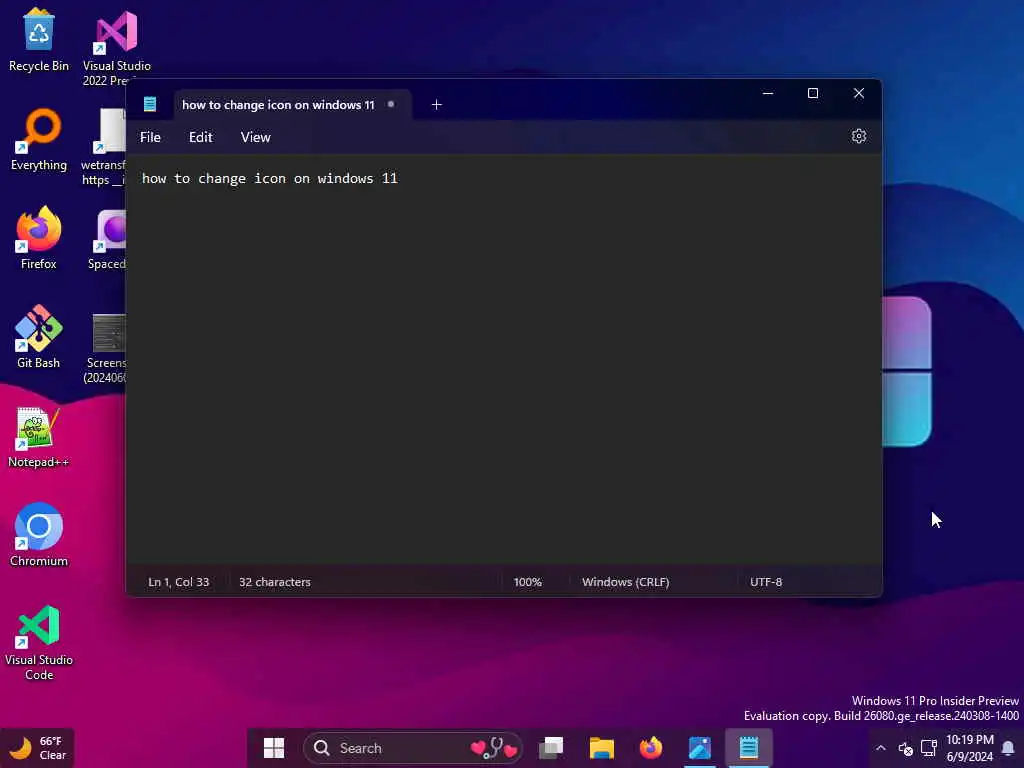Click Notepad icon in taskbar
This screenshot has width=1024, height=768.
[748, 748]
